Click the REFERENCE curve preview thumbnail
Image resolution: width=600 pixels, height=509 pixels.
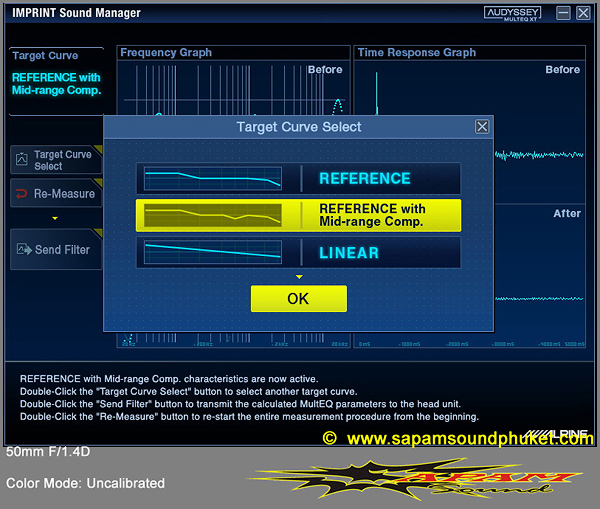pyautogui.click(x=213, y=178)
